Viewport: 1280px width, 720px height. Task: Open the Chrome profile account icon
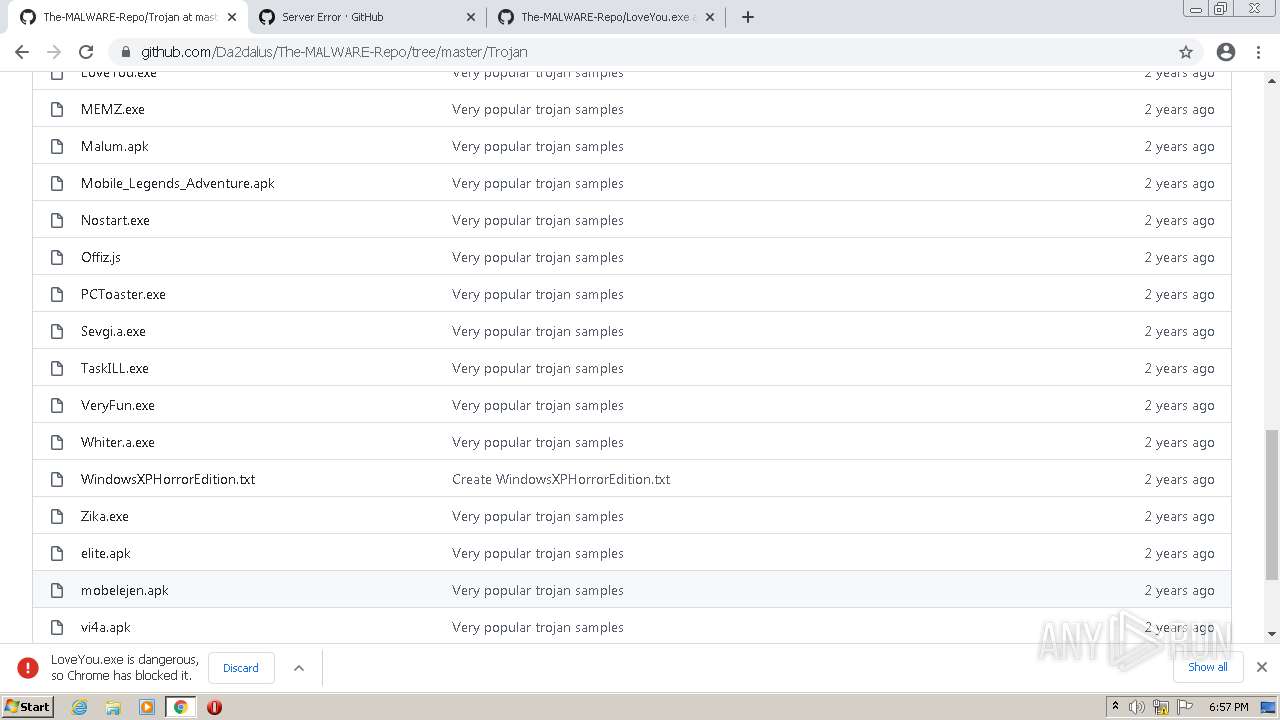pyautogui.click(x=1226, y=52)
